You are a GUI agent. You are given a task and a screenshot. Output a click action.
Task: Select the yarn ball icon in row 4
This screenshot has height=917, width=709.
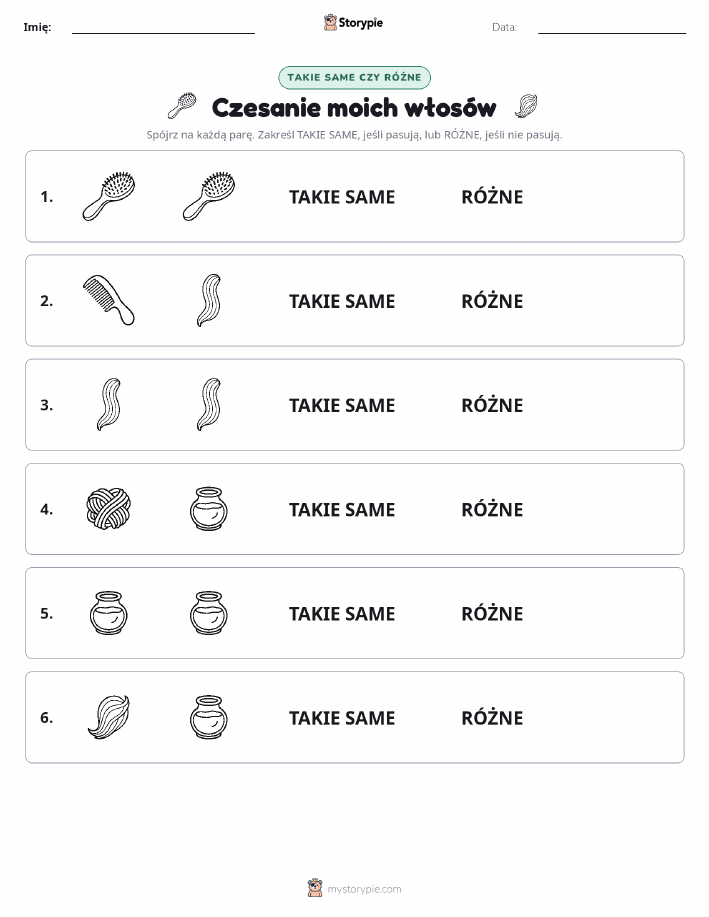click(109, 509)
